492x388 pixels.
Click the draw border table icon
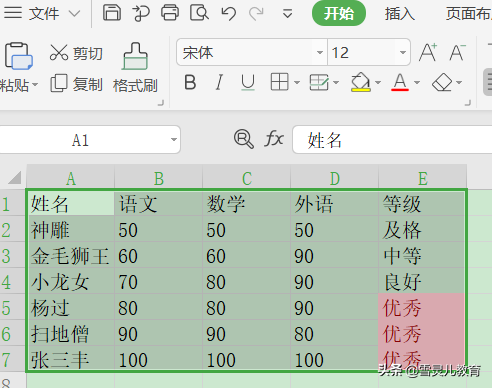(x=319, y=82)
